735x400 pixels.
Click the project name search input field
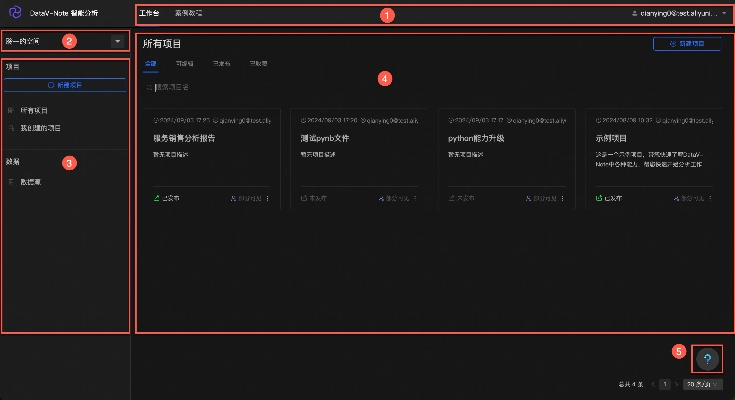[x=200, y=88]
